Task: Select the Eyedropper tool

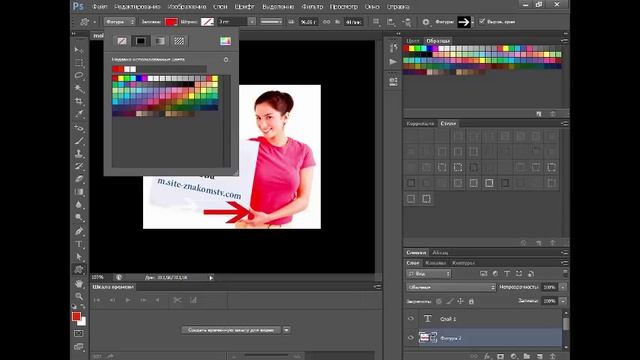Action: [x=79, y=113]
